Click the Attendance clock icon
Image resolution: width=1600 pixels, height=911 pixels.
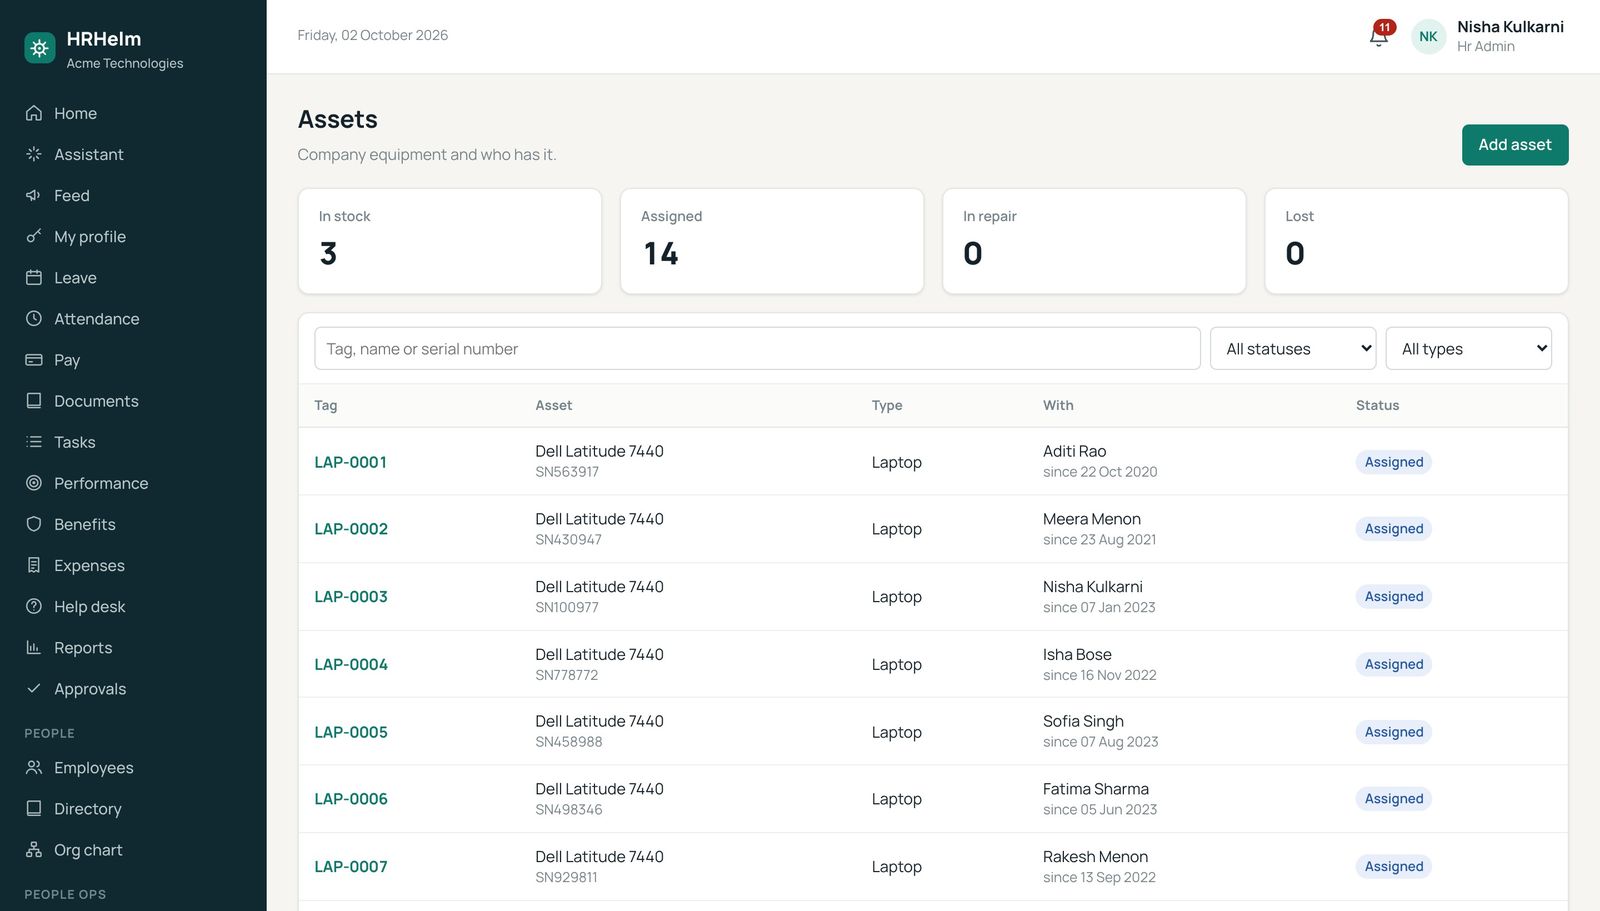(x=34, y=318)
